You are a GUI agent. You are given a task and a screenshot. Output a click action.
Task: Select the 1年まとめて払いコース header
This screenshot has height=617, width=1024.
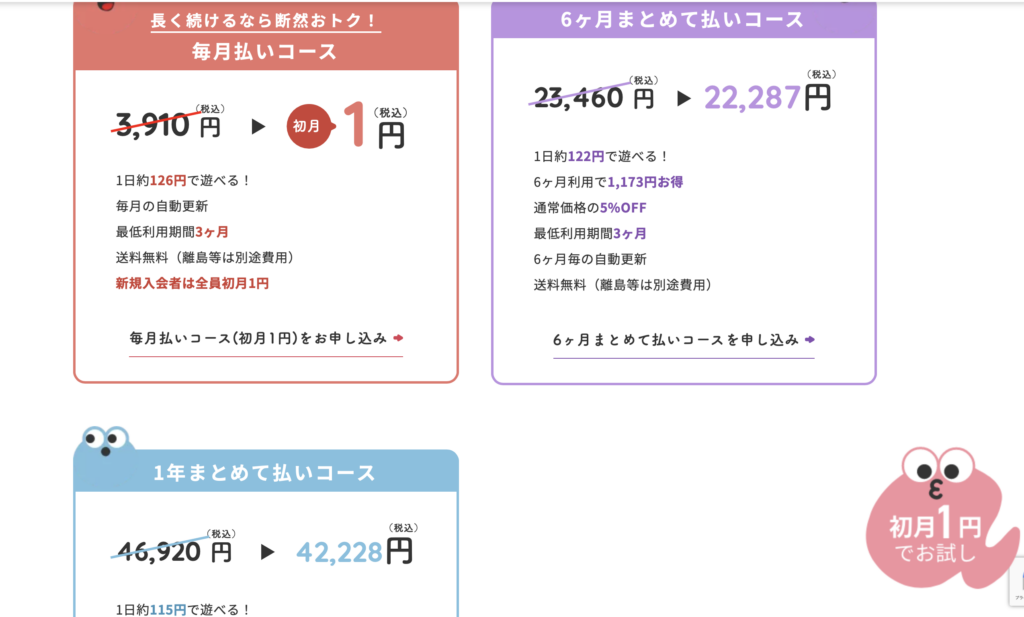pos(265,473)
